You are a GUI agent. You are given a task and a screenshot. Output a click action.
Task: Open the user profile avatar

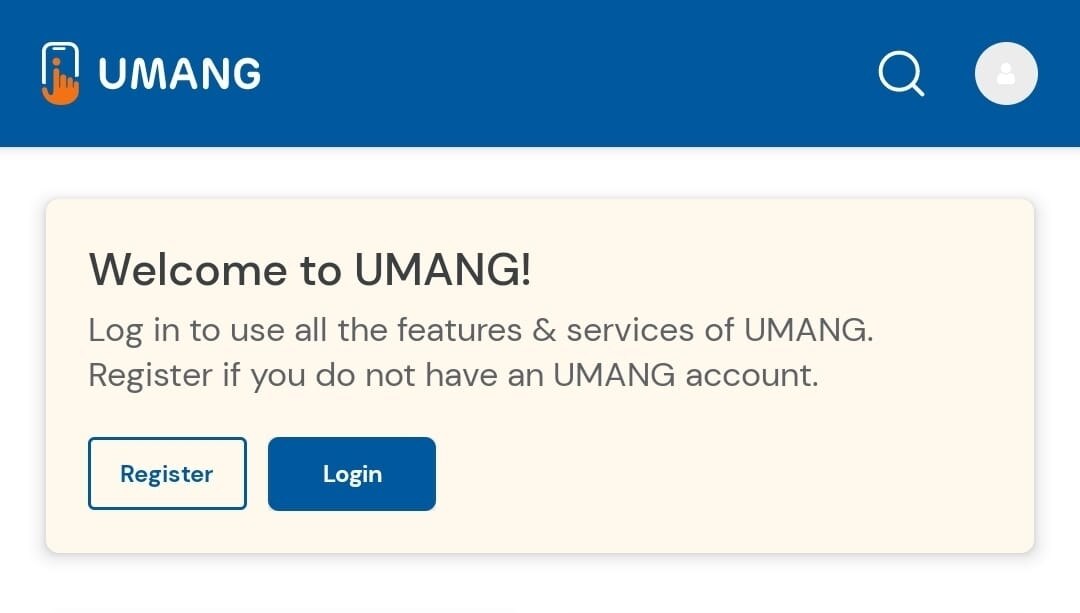1006,73
